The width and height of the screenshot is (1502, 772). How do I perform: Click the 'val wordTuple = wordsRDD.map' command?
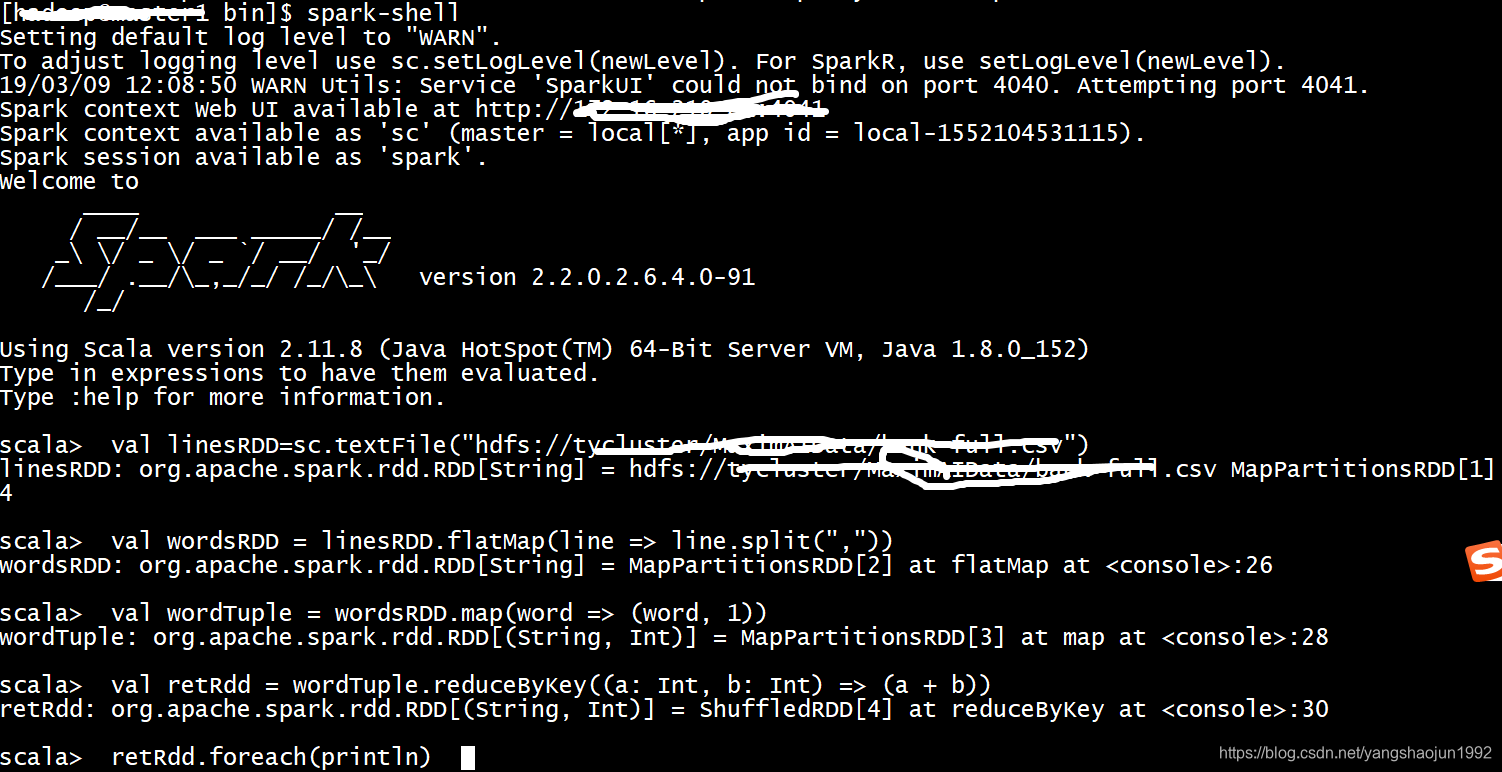[x=439, y=613]
